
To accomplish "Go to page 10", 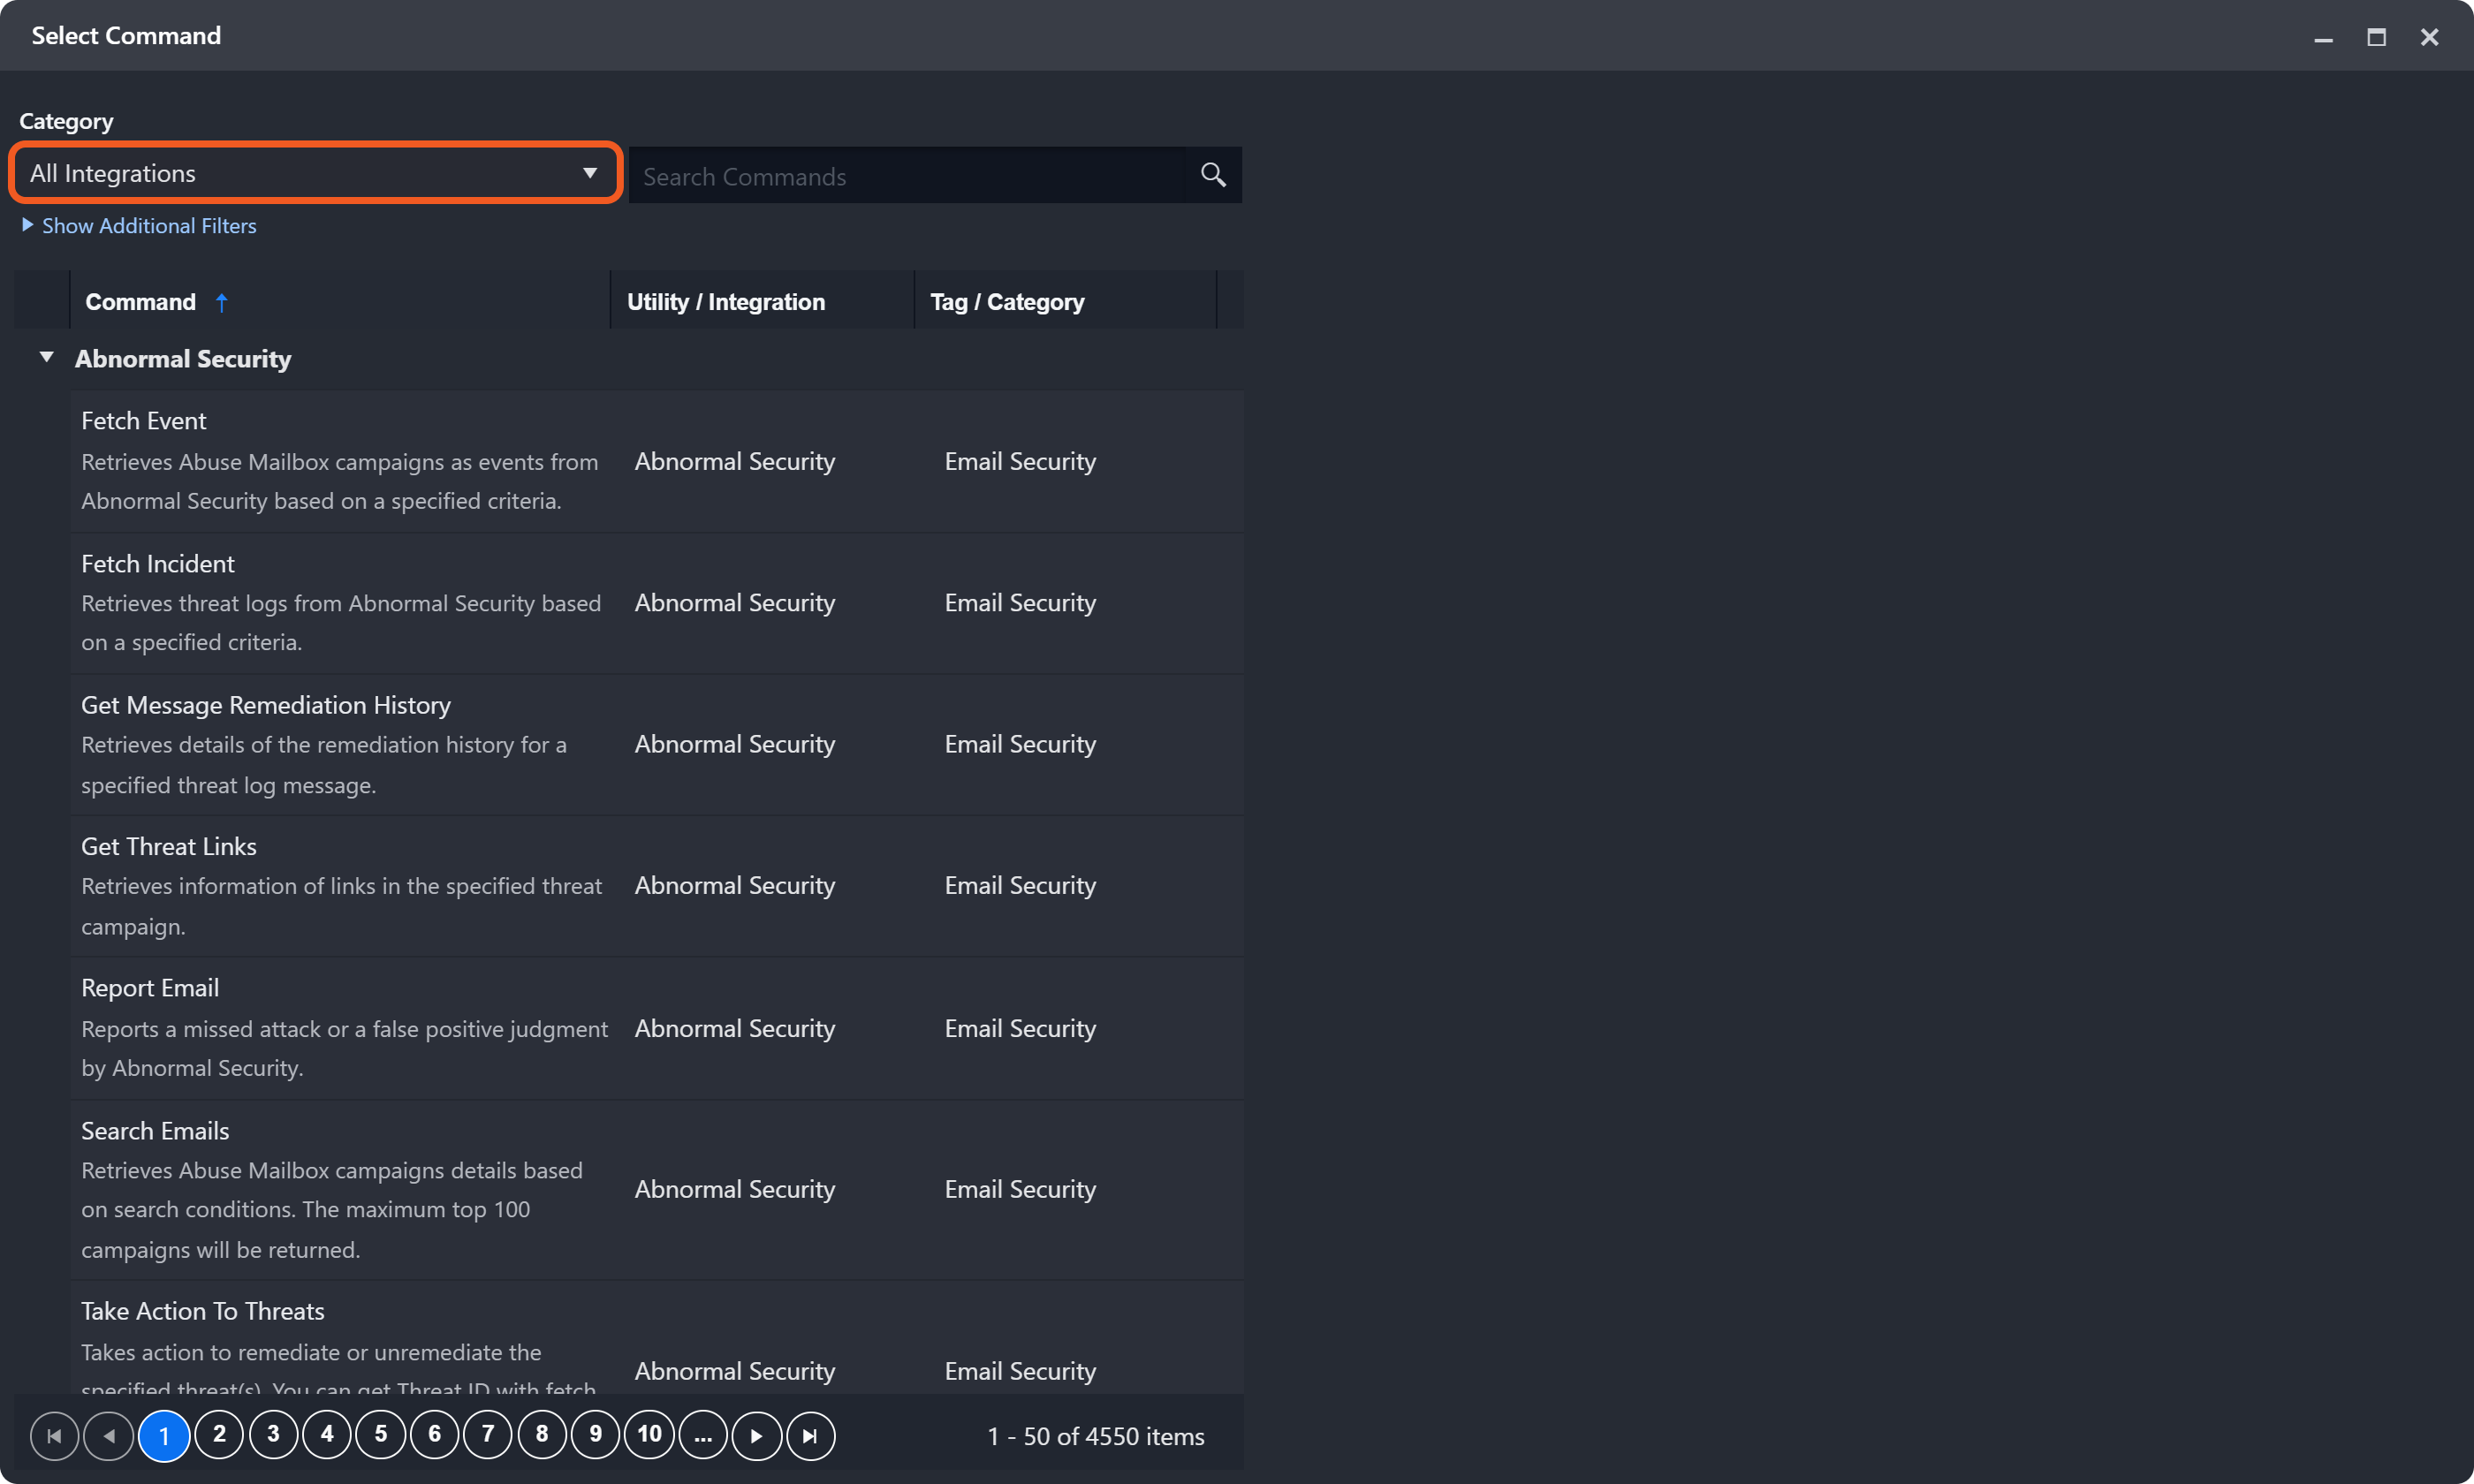I will [649, 1436].
